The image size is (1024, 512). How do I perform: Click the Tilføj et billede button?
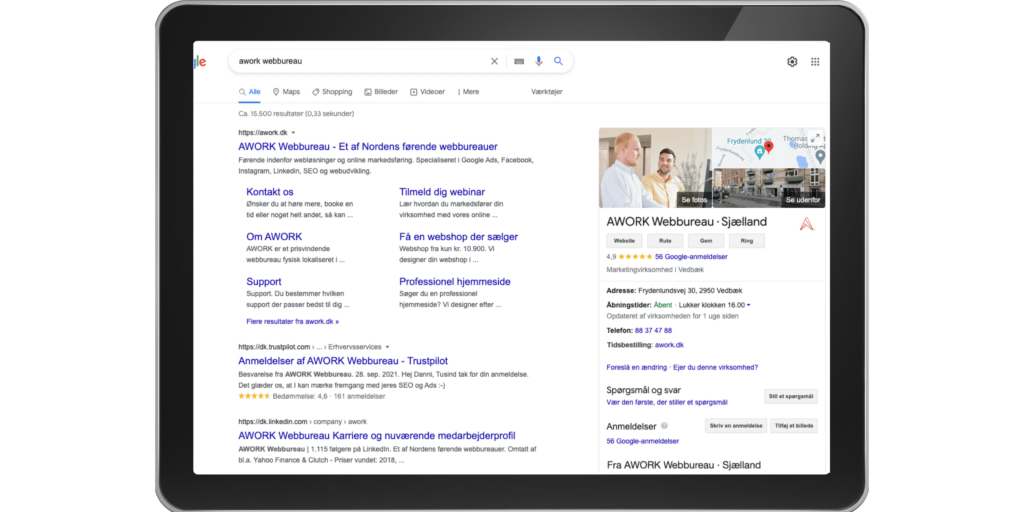(x=794, y=426)
